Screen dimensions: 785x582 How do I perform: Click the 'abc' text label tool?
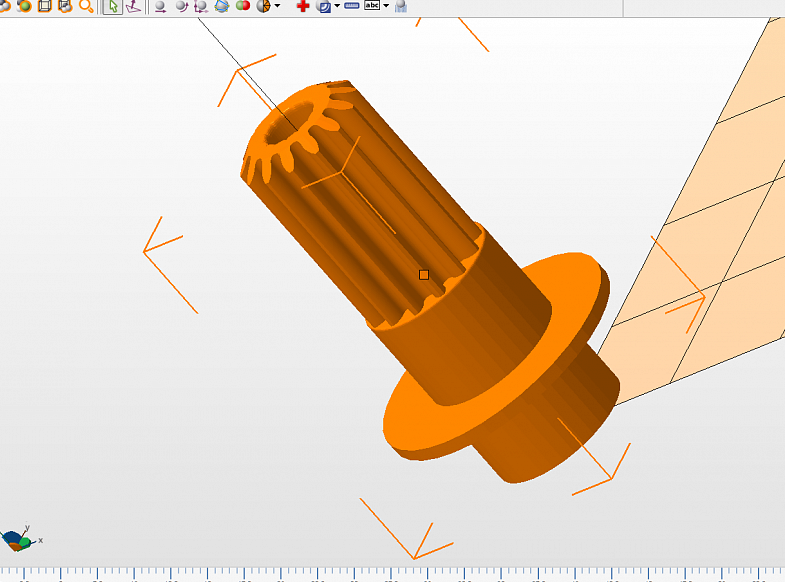372,6
